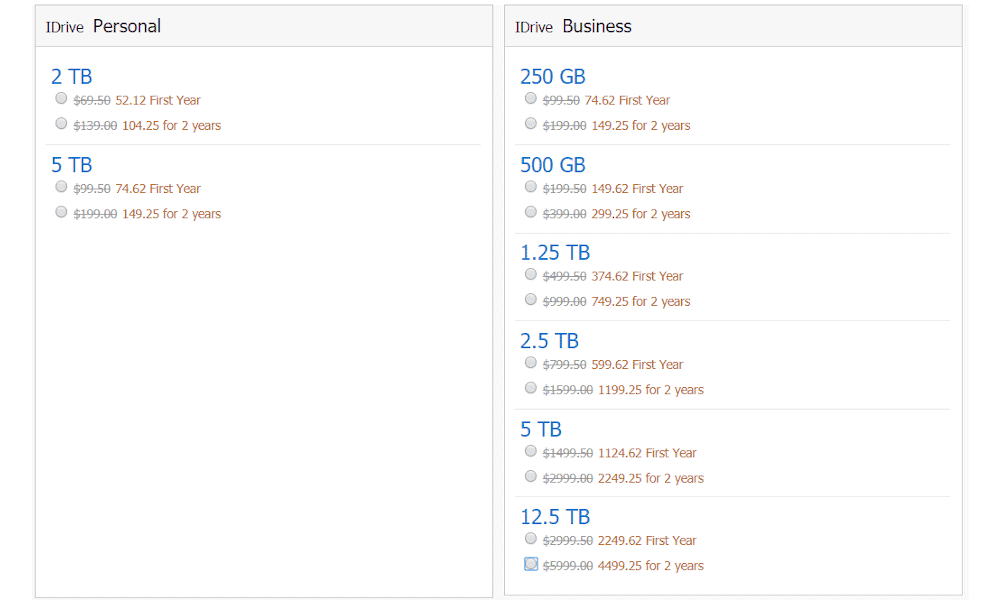Select Business 250 GB First Year radio

point(531,98)
